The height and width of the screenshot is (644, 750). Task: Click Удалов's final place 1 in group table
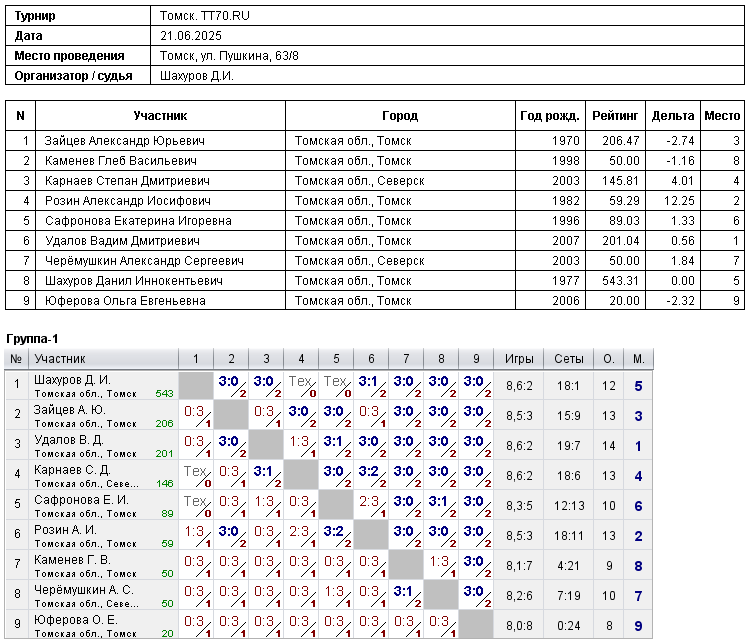(639, 446)
